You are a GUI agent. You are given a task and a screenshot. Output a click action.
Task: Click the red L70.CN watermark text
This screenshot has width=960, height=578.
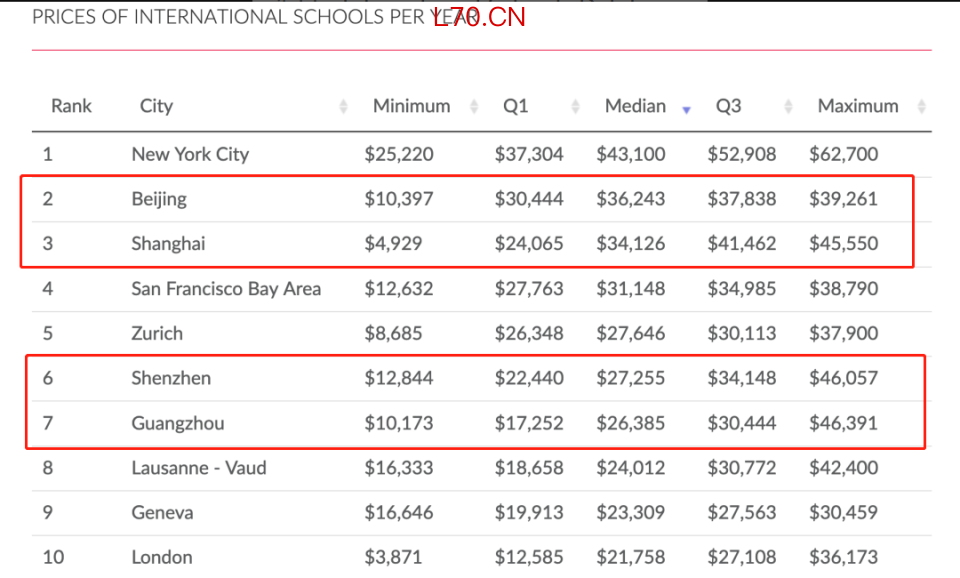click(x=479, y=17)
